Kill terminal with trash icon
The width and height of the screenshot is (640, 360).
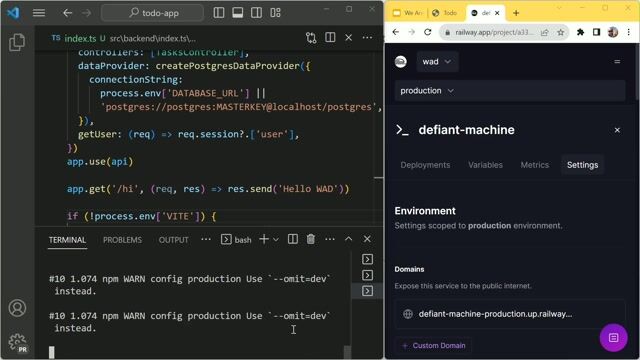coord(311,239)
